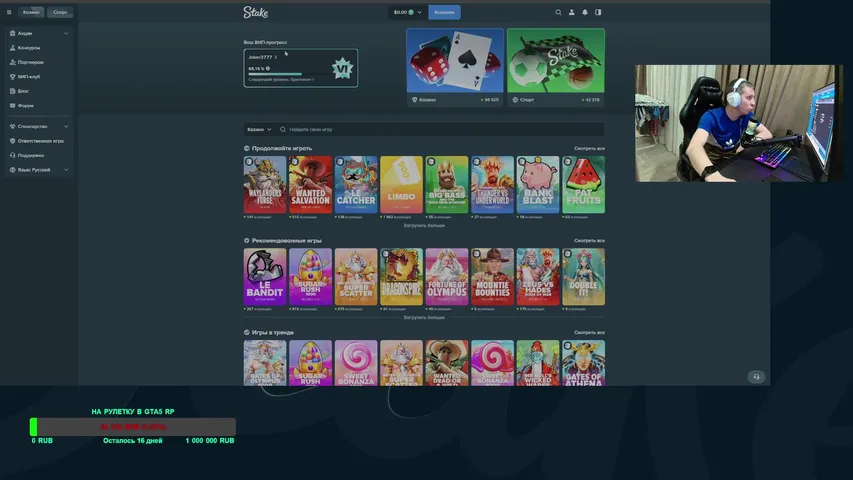Viewport: 853px width, 480px height.
Task: Click Загрузить больше under Рекомендованные игры
Action: [424, 317]
